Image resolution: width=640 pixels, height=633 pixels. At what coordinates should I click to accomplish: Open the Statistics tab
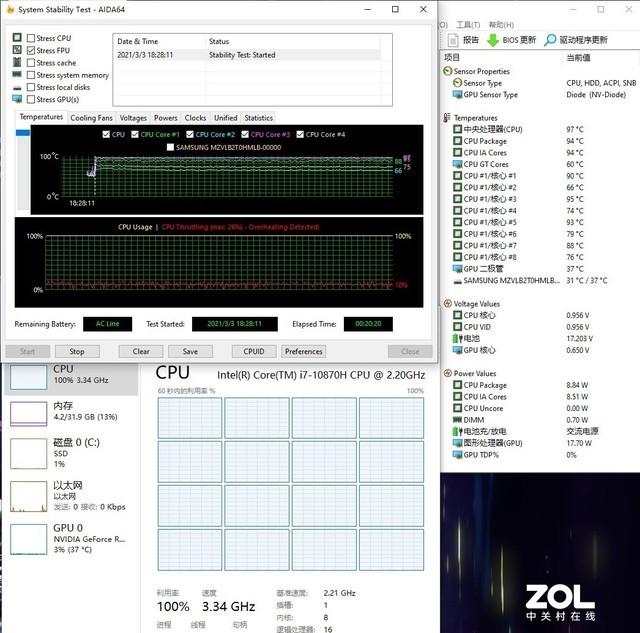point(258,118)
